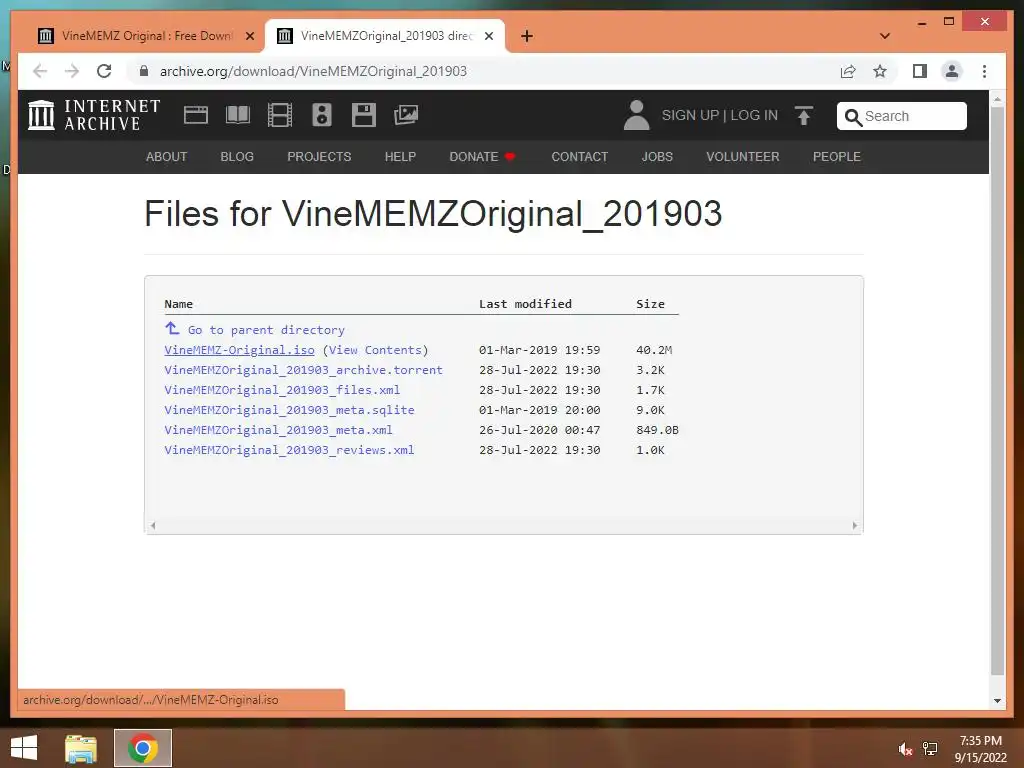Open the HELP menu item

400,157
